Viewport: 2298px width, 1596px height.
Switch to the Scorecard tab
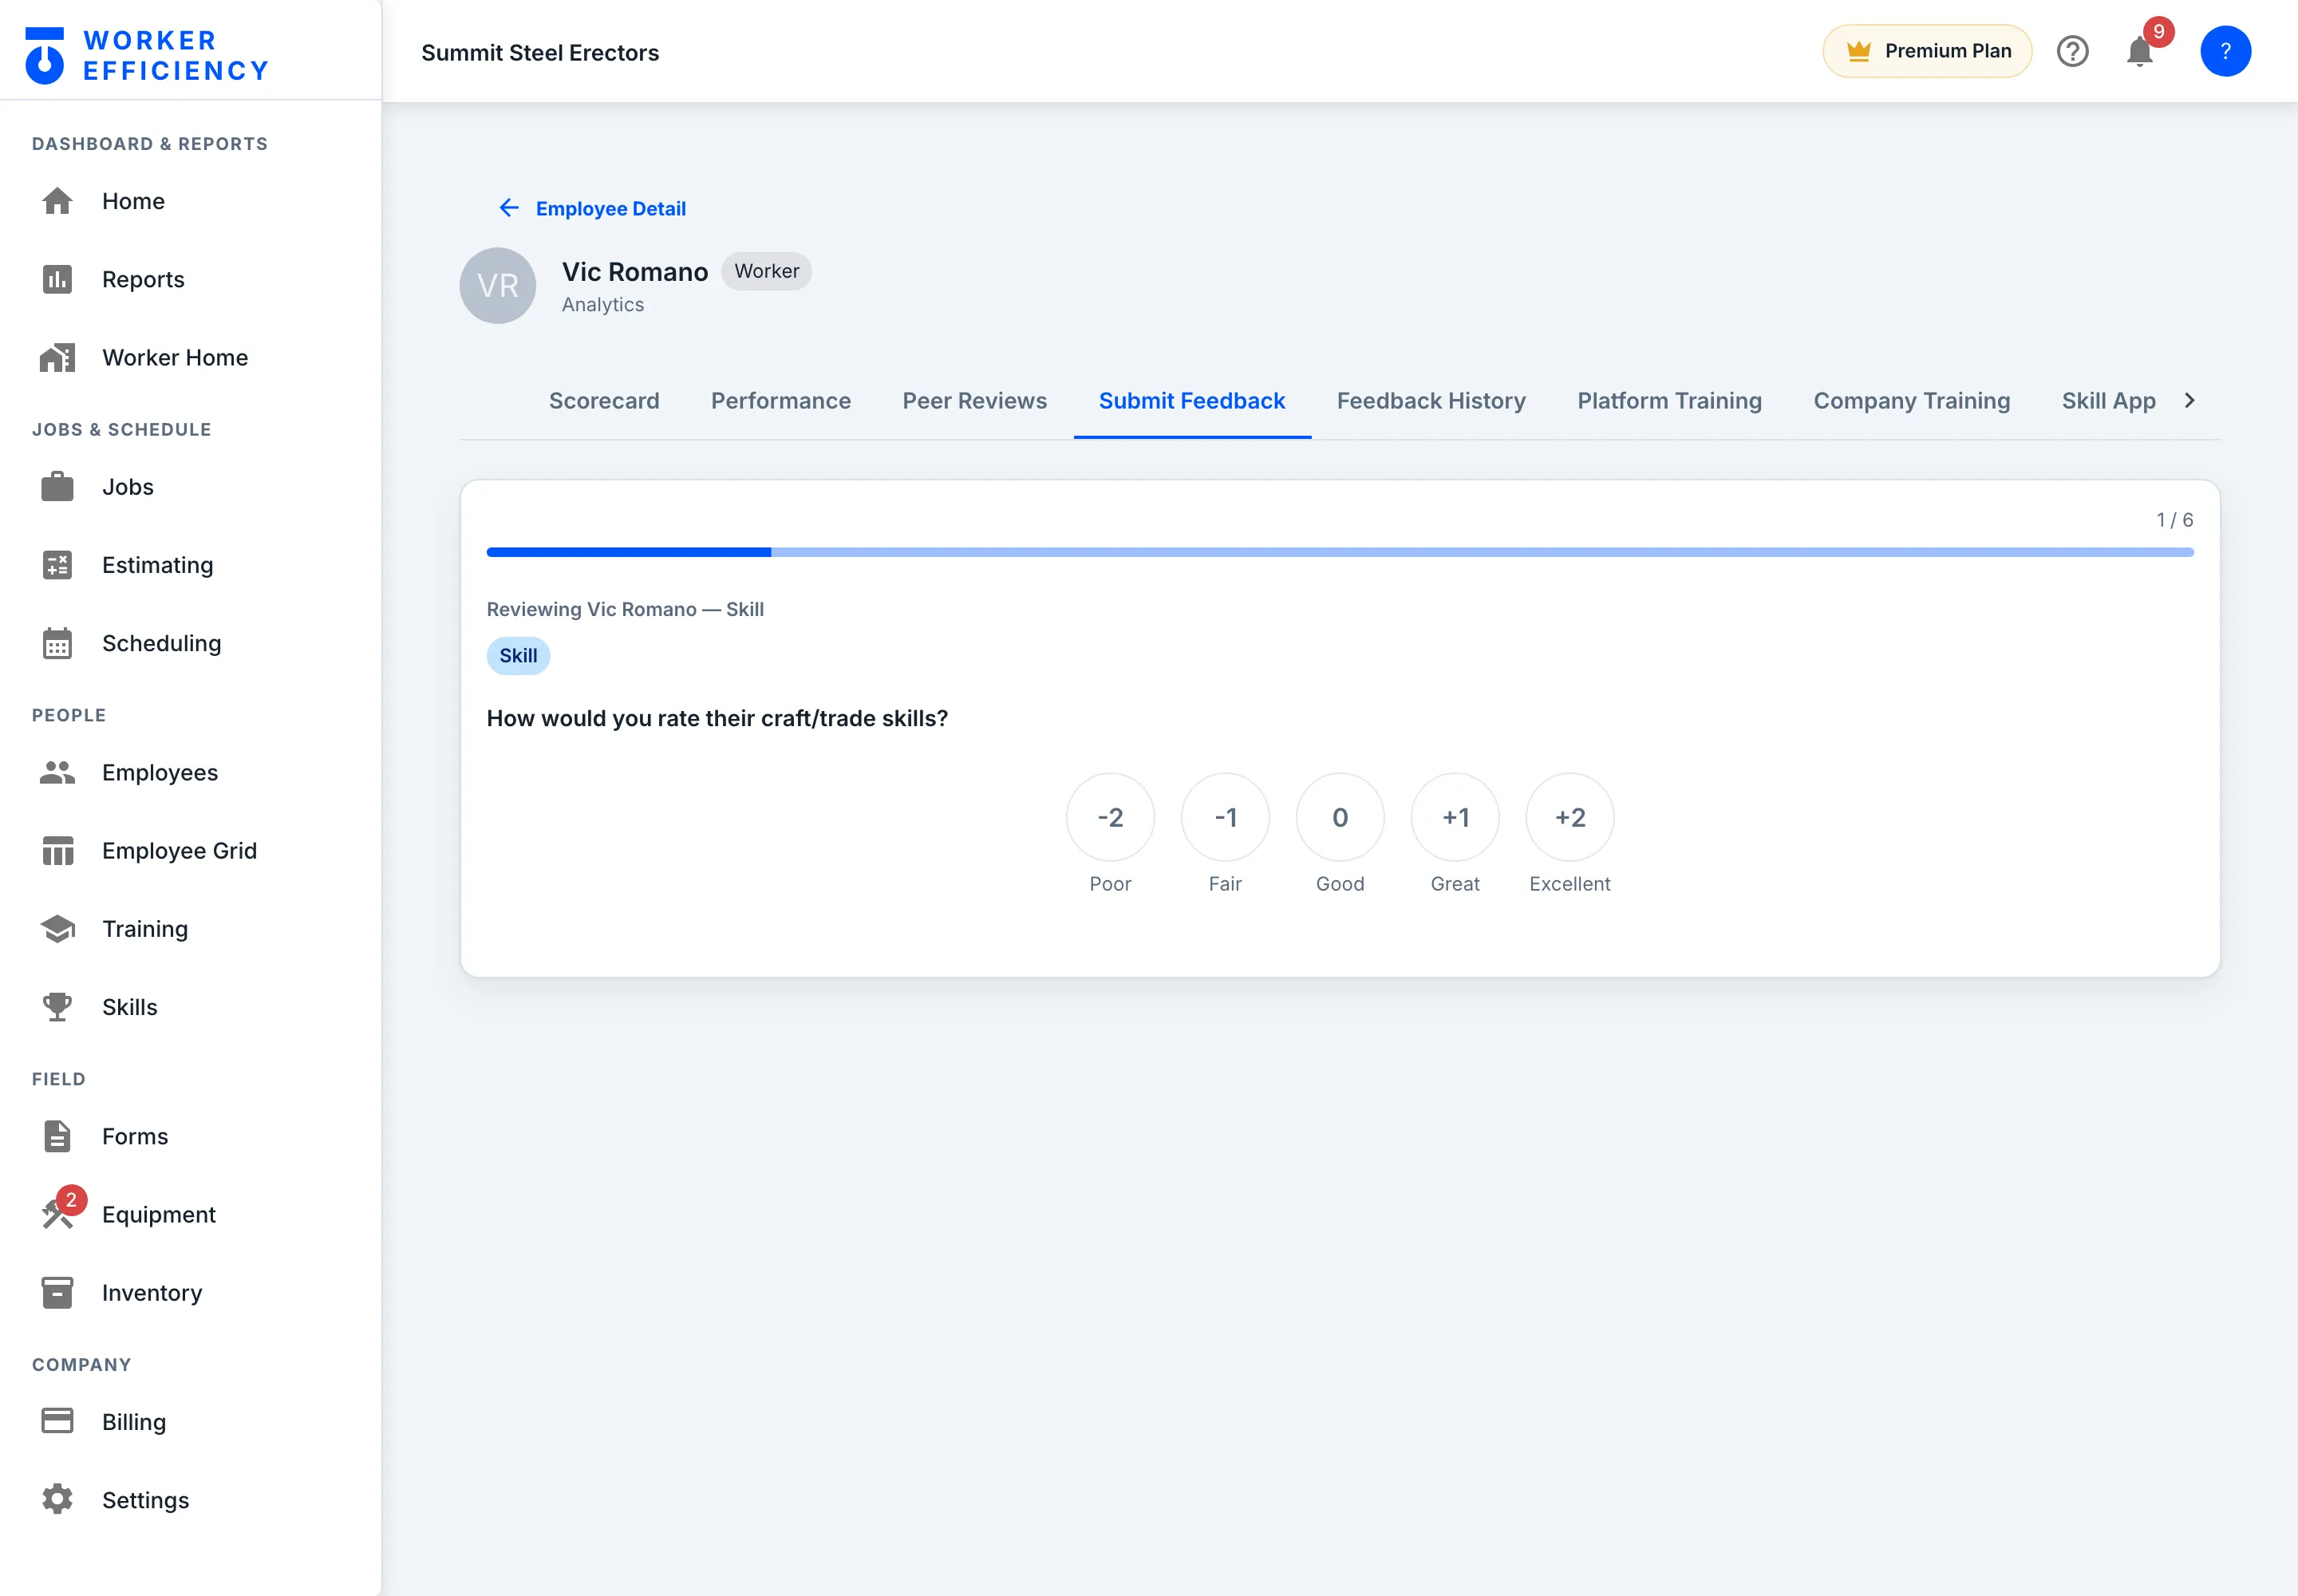604,401
